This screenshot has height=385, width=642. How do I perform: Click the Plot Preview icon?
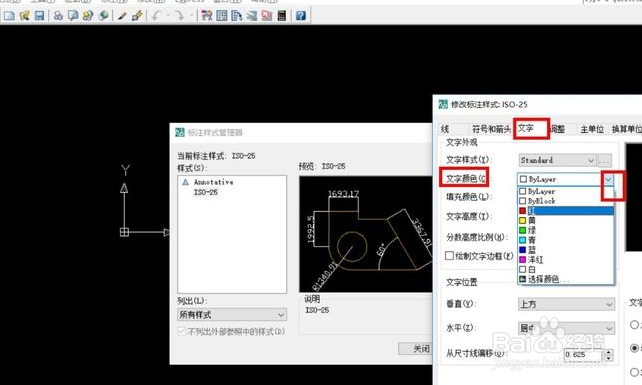click(73, 16)
